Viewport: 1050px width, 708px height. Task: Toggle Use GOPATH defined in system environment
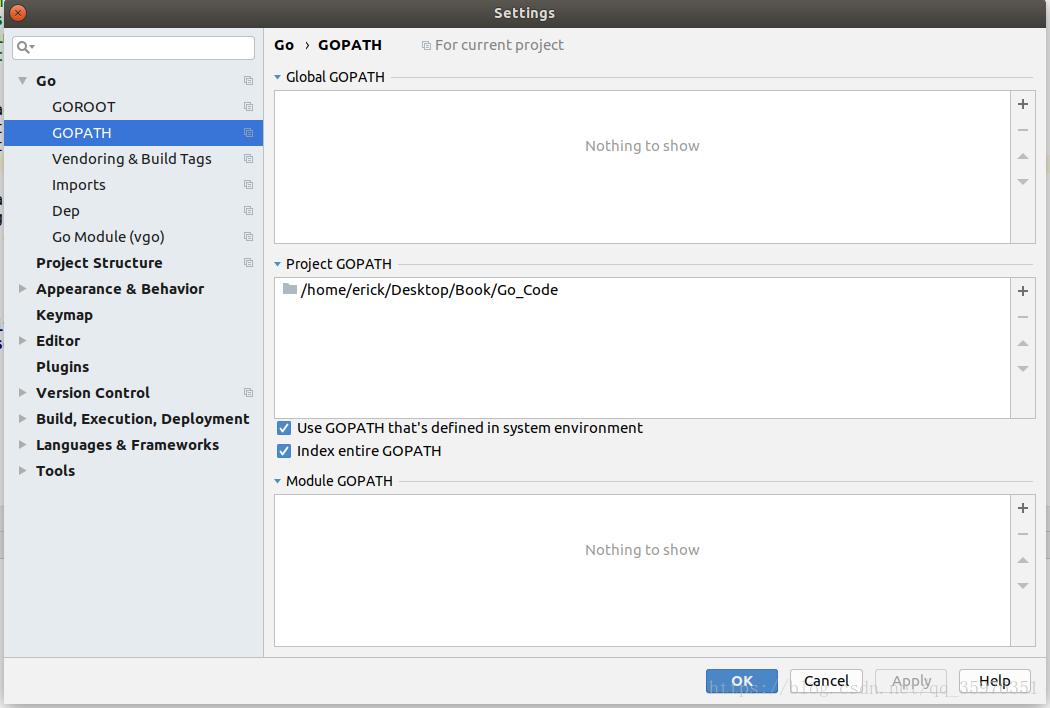[x=284, y=428]
